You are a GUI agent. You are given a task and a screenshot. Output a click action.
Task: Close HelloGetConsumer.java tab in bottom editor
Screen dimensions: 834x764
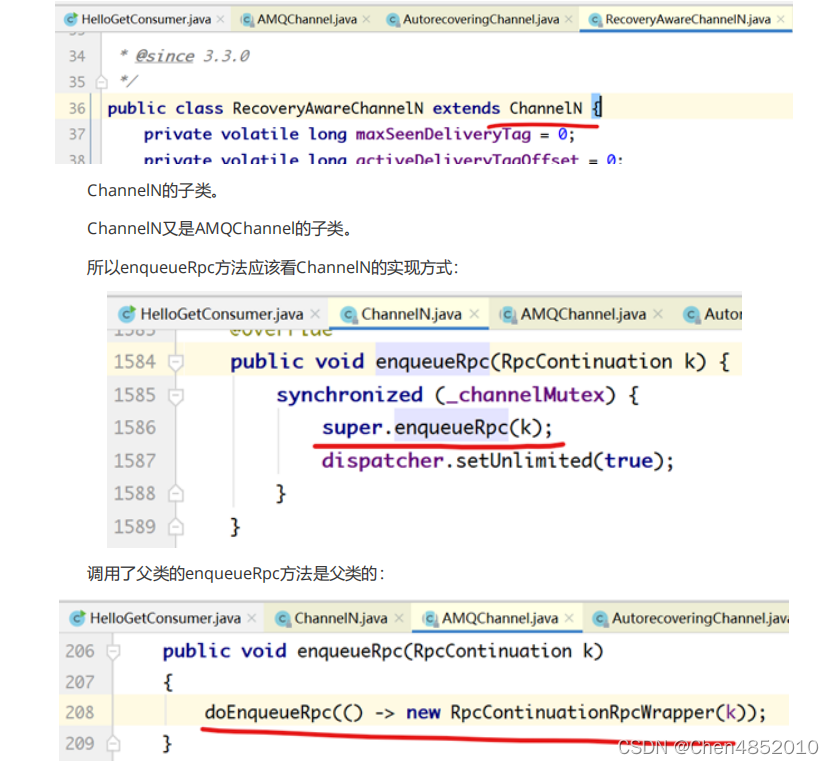click(x=252, y=618)
